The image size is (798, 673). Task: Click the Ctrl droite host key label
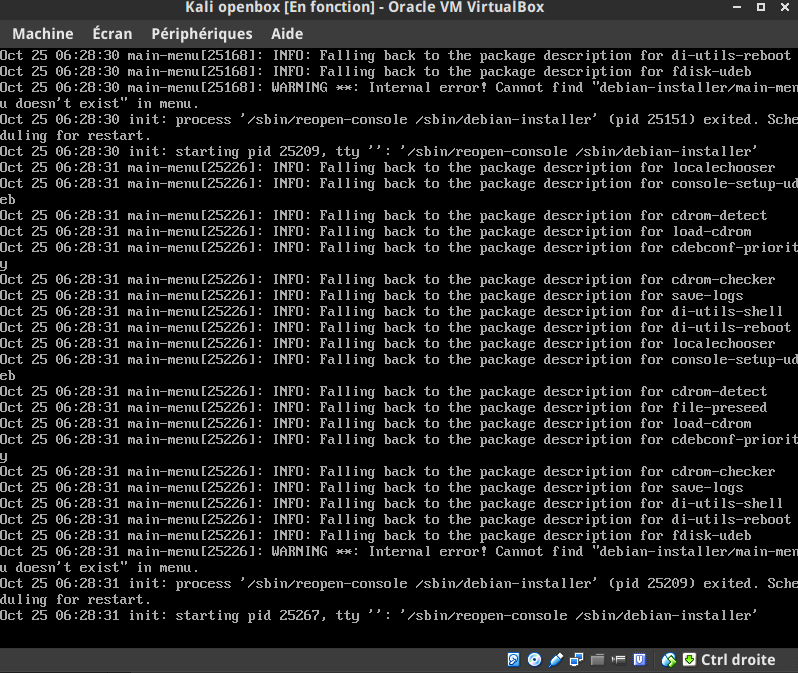point(738,660)
